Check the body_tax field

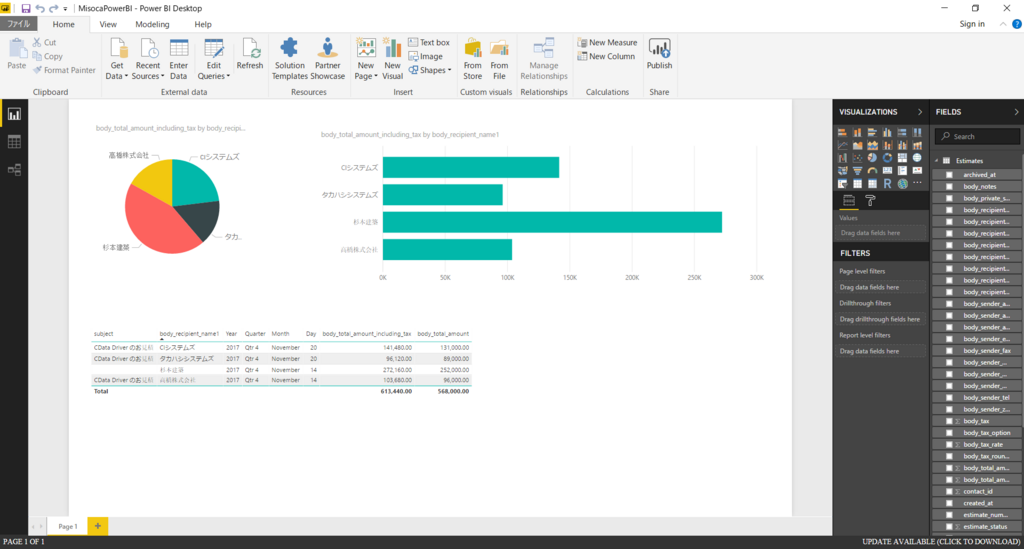[x=949, y=421]
